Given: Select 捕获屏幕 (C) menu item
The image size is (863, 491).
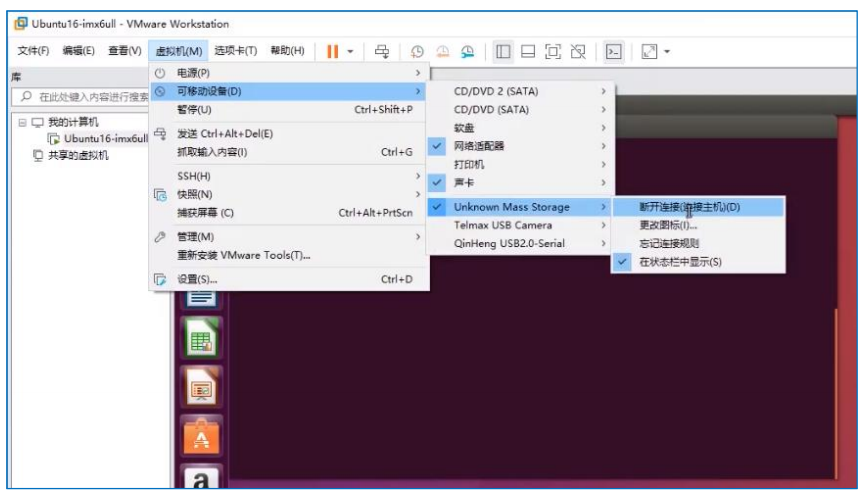Looking at the screenshot, I should pos(288,213).
